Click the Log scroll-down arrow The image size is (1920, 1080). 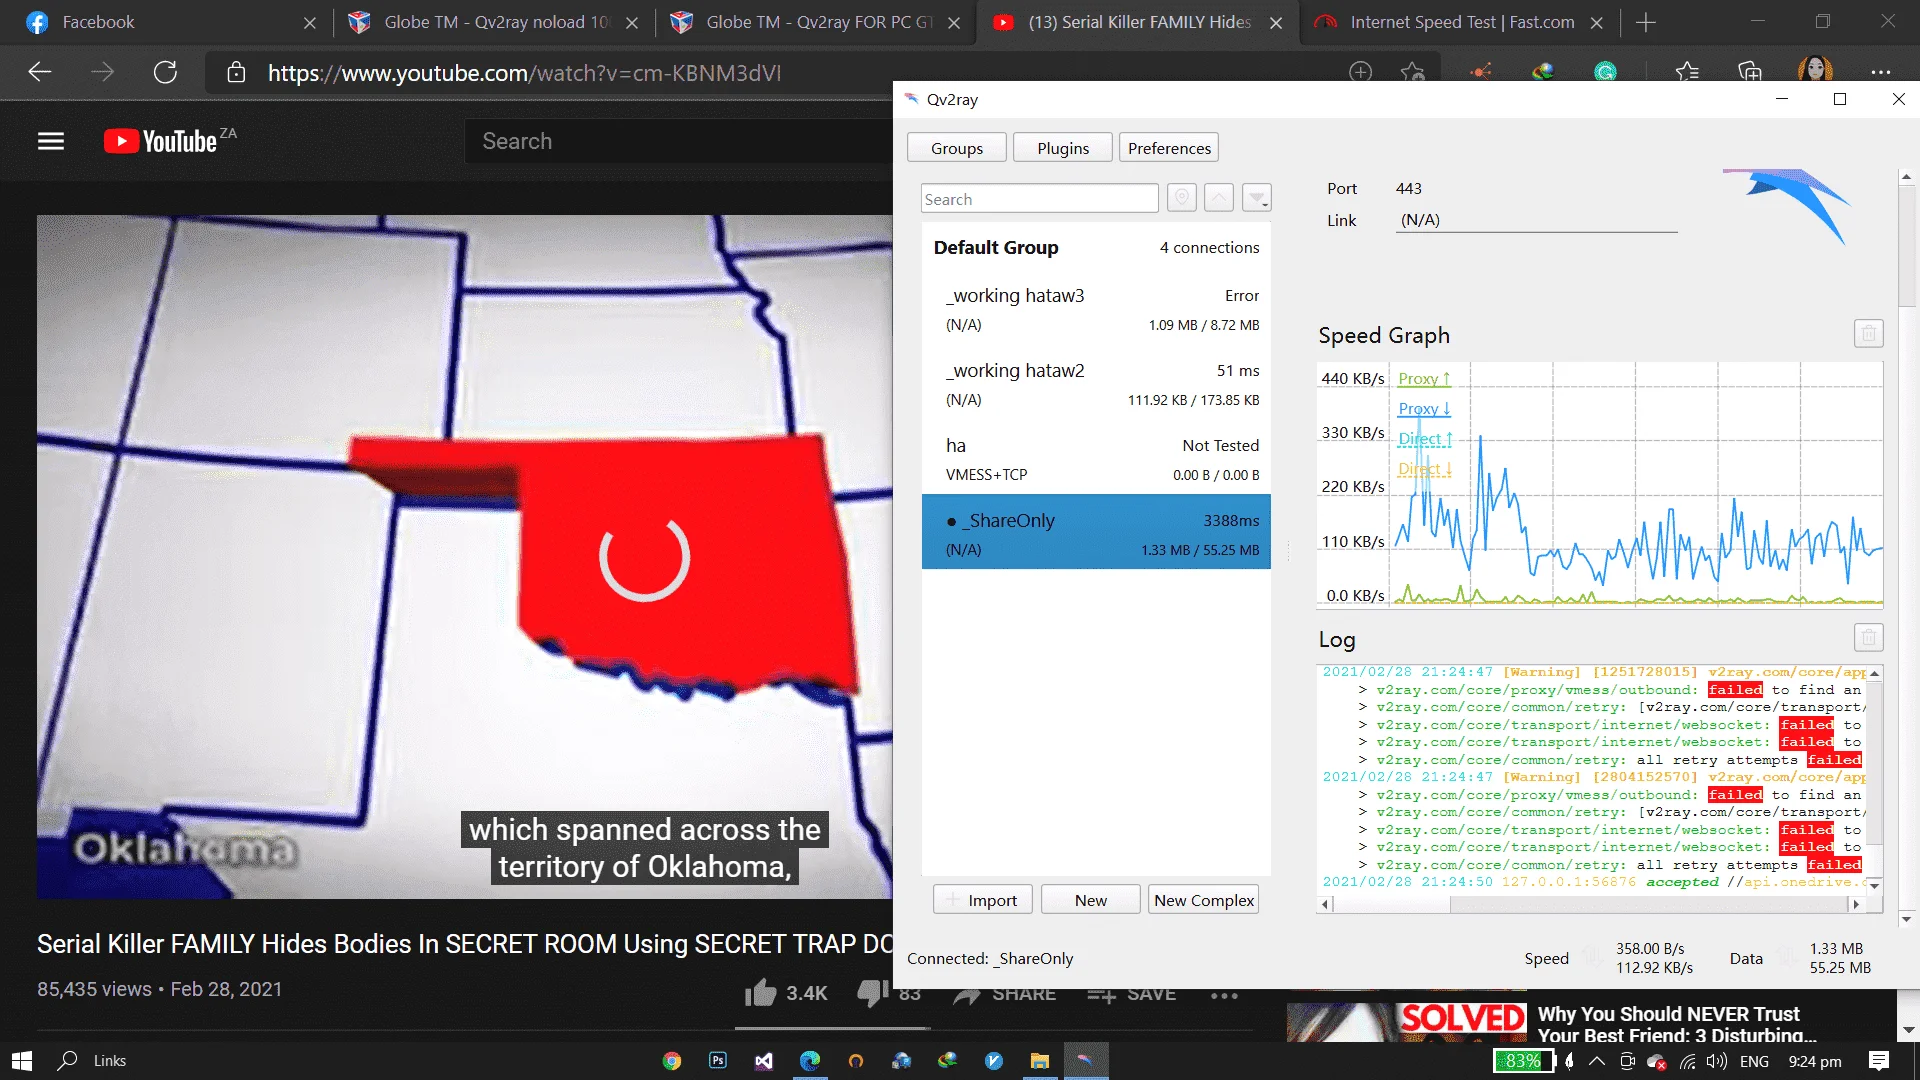tap(1874, 886)
